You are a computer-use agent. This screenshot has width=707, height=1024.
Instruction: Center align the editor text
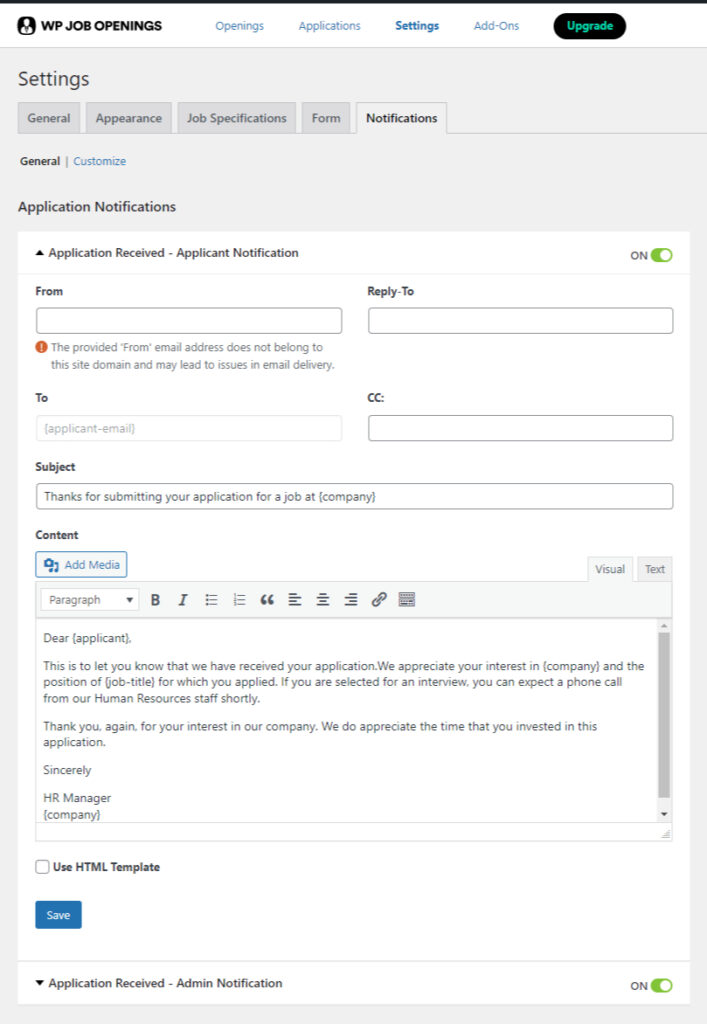323,600
